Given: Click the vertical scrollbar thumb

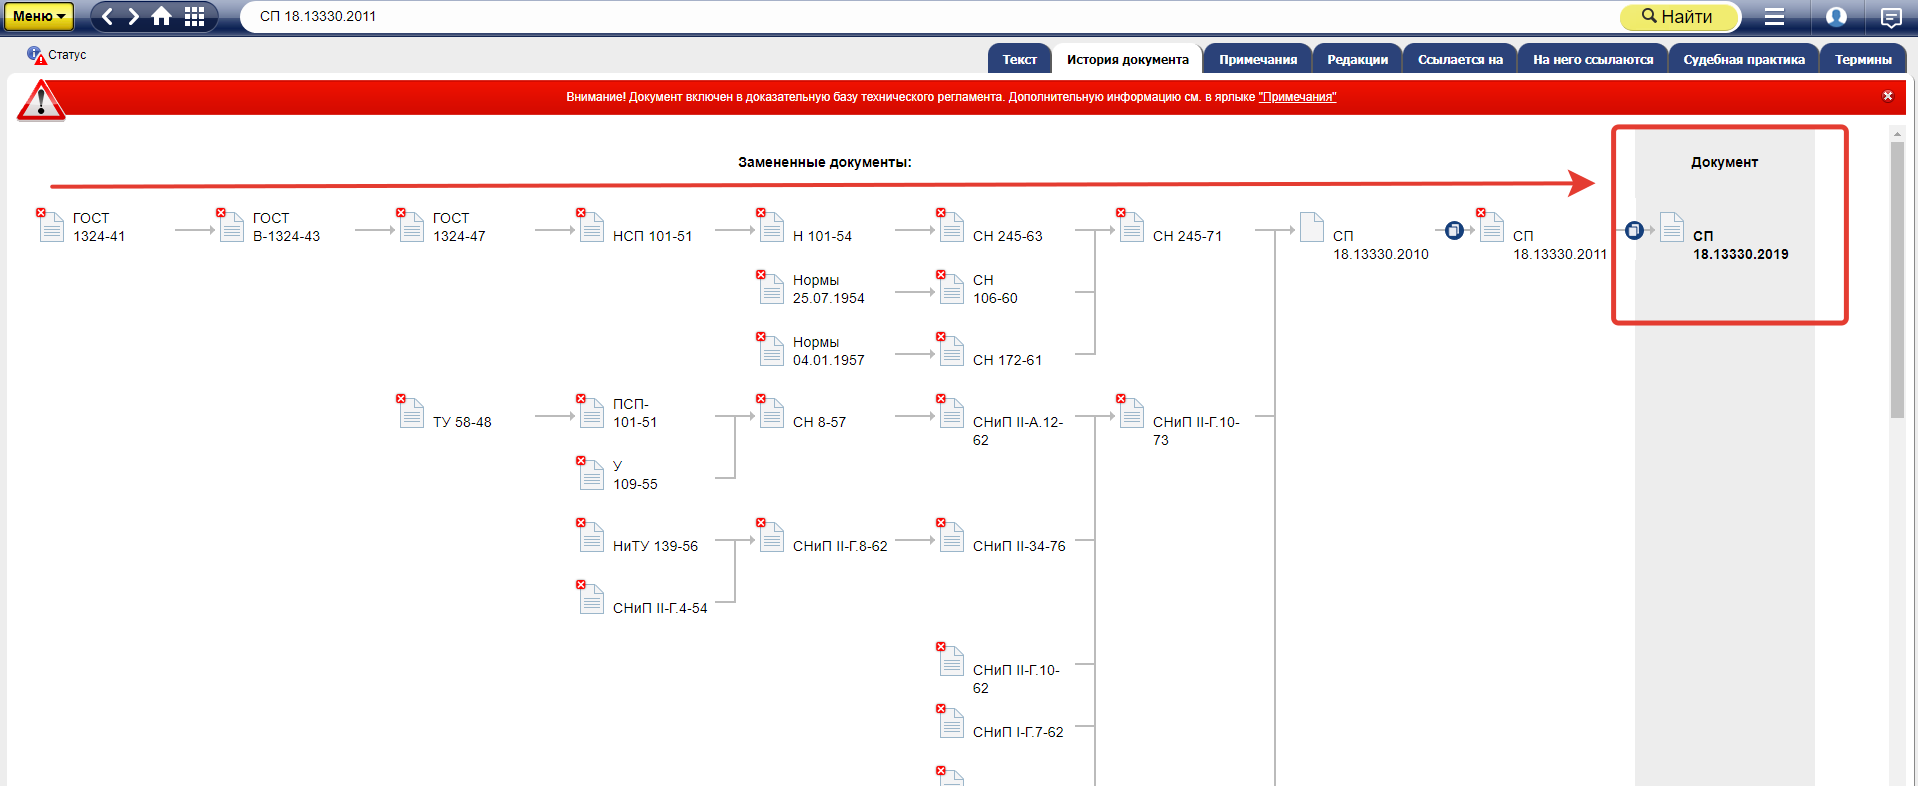Looking at the screenshot, I should click(1896, 280).
